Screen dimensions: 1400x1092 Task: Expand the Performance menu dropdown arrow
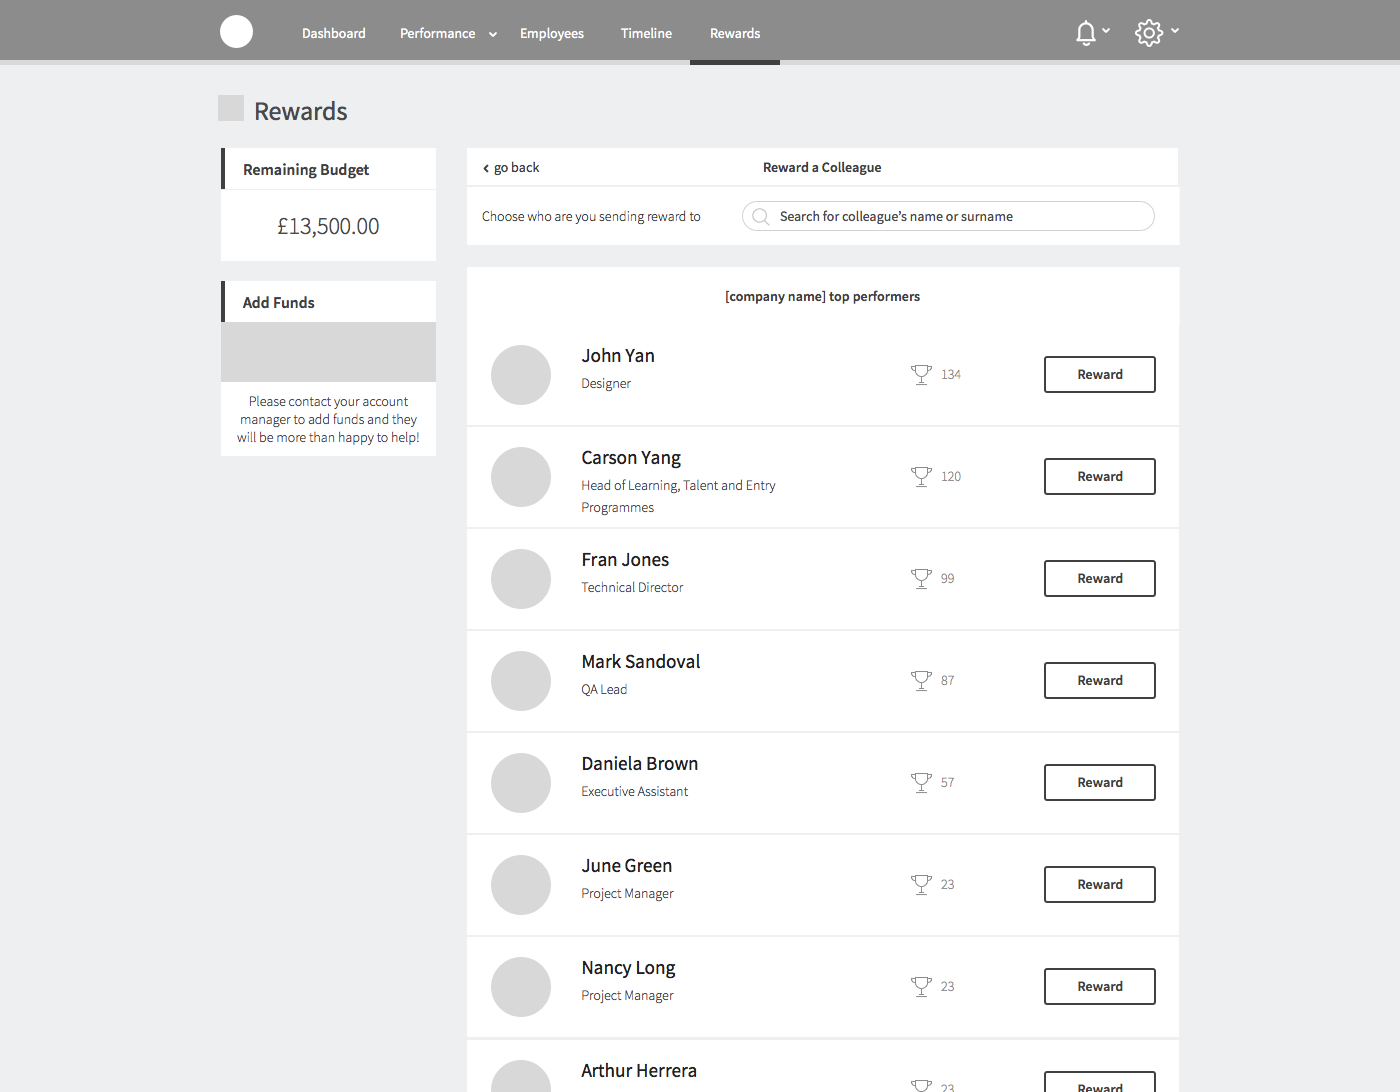click(493, 34)
